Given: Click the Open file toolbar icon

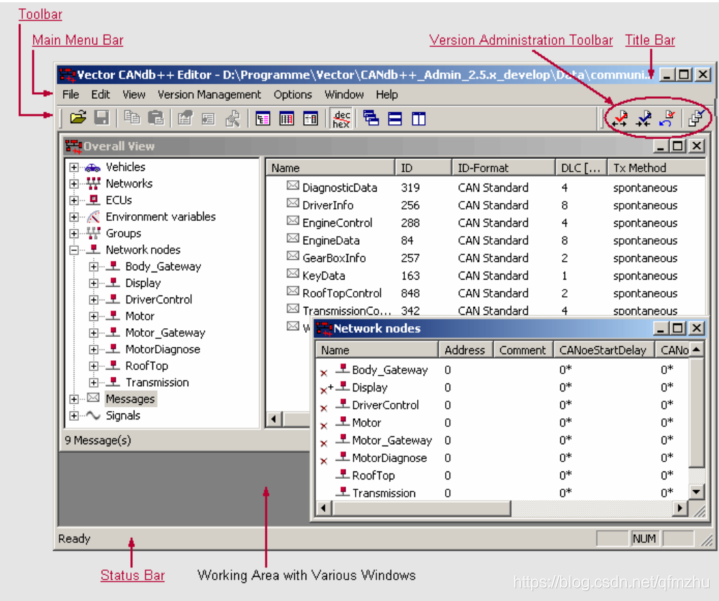Looking at the screenshot, I should [78, 118].
